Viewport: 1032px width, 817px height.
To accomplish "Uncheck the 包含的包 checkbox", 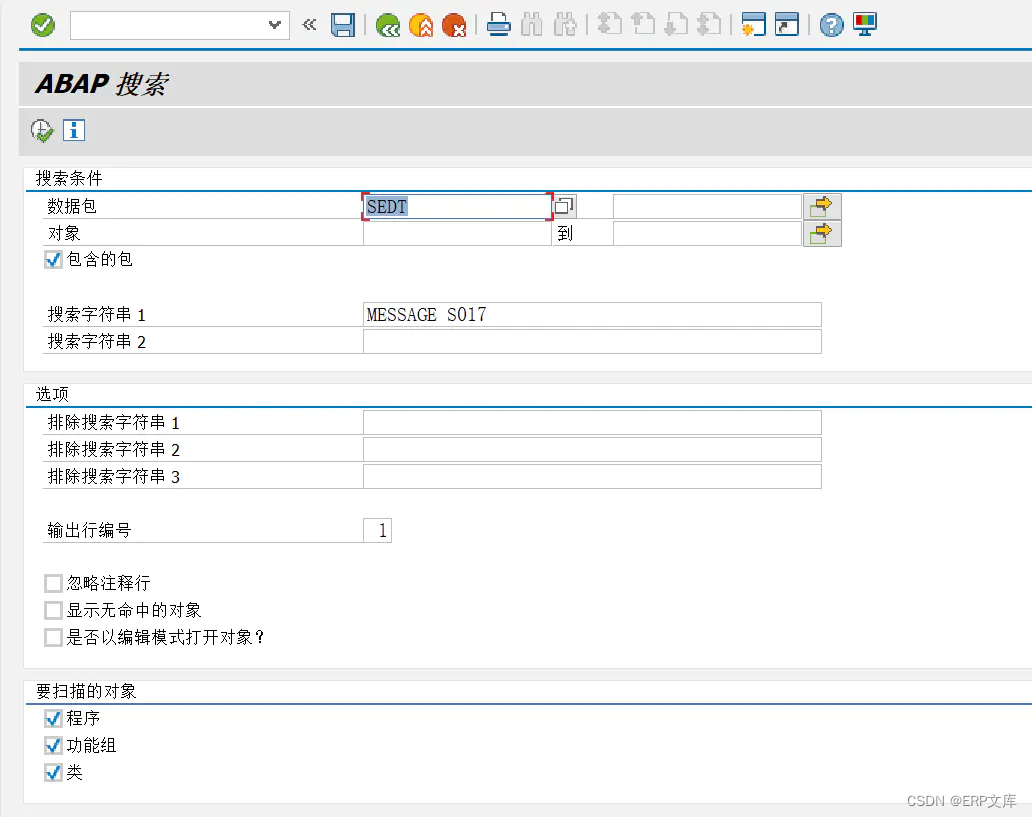I will point(53,259).
